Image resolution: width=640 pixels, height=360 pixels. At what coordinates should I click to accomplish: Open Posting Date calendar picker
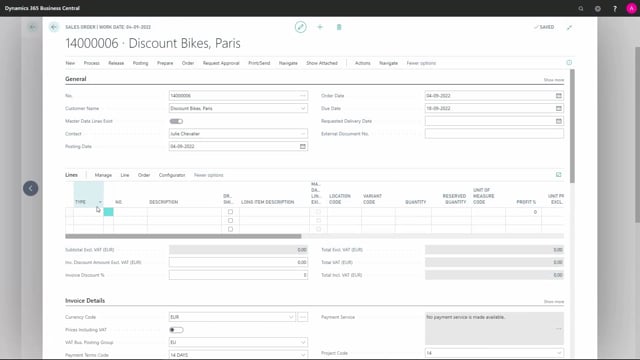[303, 146]
